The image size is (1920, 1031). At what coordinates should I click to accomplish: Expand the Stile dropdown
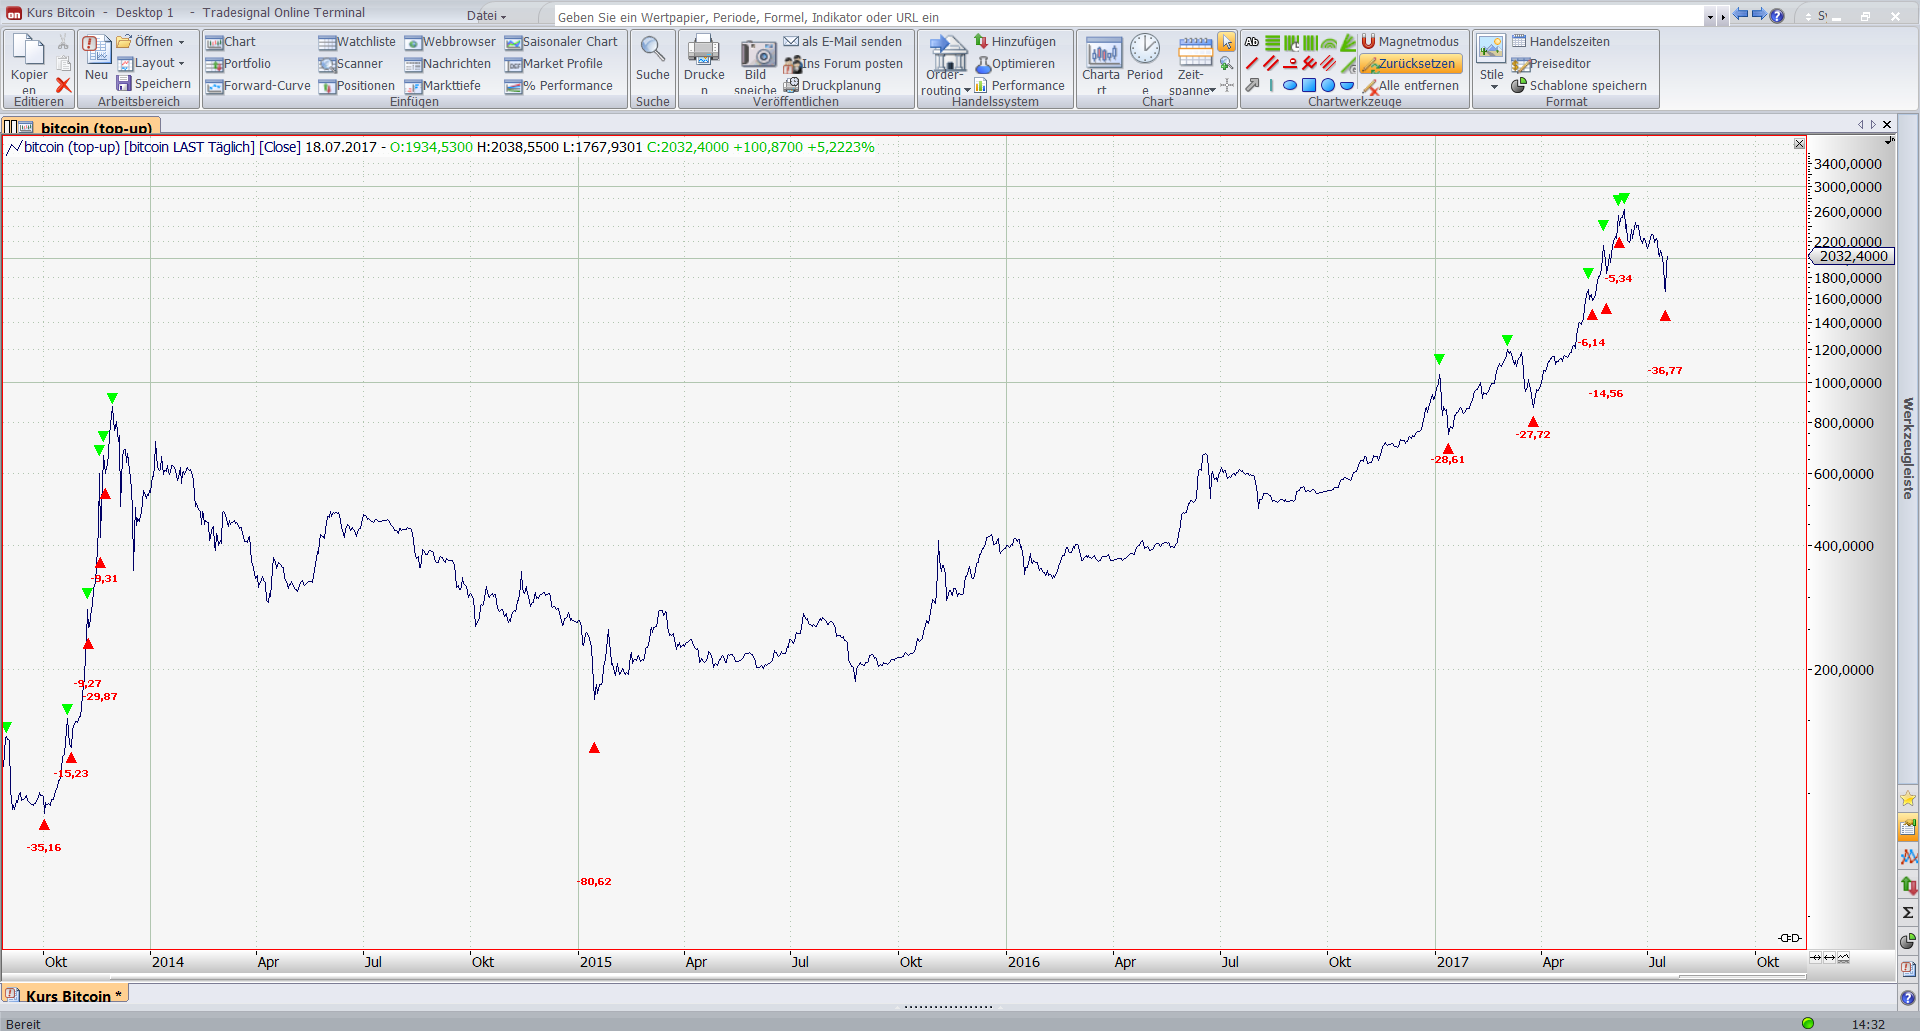pyautogui.click(x=1494, y=87)
